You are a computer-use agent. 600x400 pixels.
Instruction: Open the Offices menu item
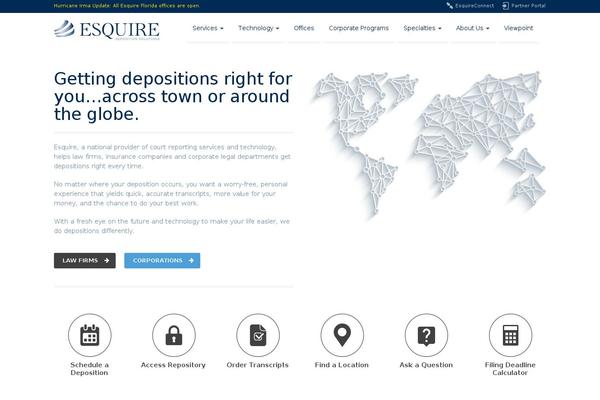tap(304, 28)
